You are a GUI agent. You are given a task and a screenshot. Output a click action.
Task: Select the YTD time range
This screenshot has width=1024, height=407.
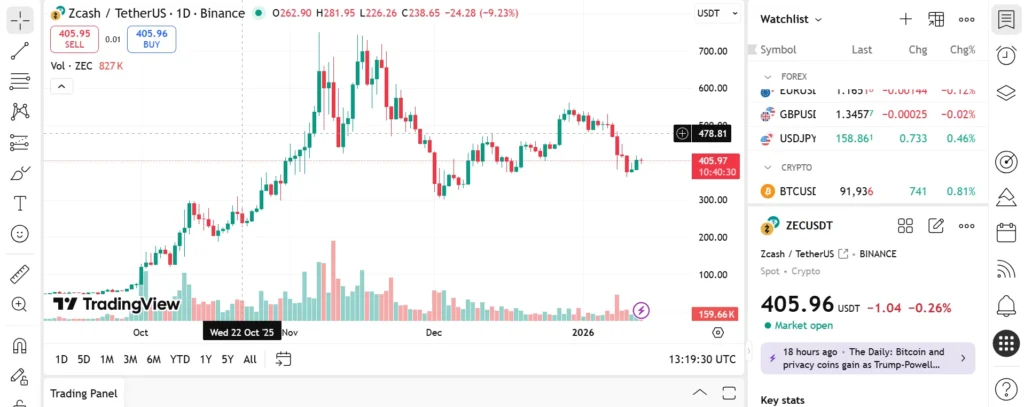pyautogui.click(x=180, y=359)
